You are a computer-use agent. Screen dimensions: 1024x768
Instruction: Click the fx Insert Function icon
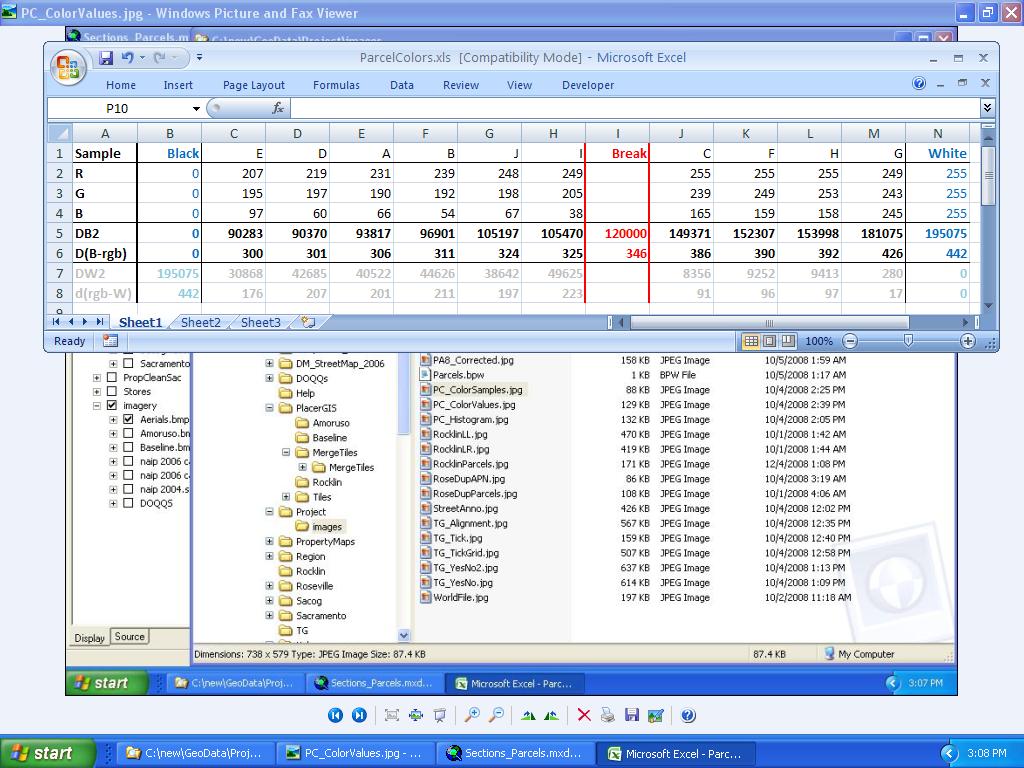click(x=278, y=108)
